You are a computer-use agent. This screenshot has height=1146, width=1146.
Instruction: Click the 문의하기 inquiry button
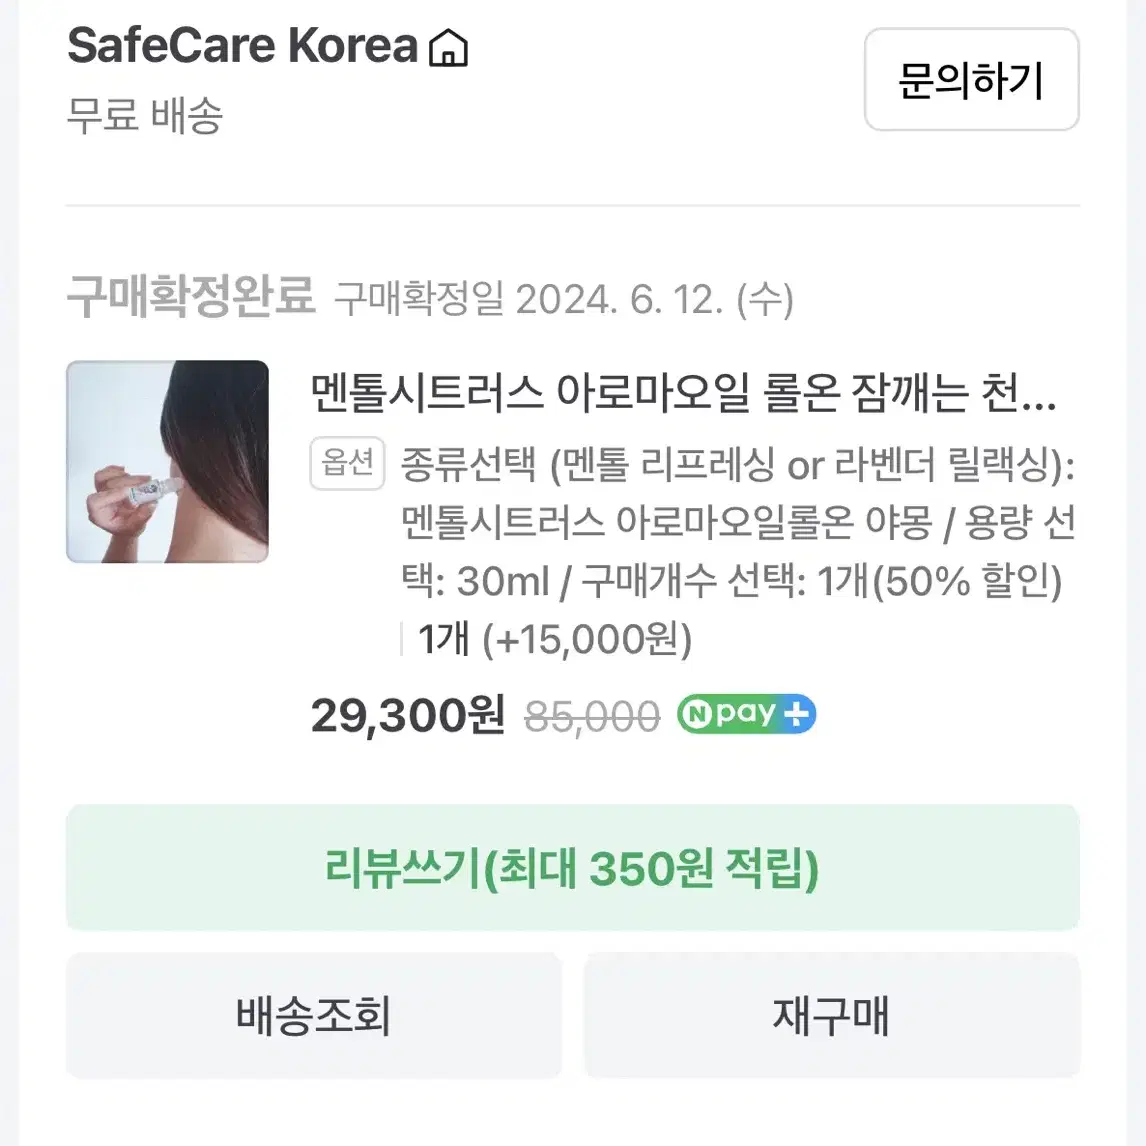pos(971,80)
